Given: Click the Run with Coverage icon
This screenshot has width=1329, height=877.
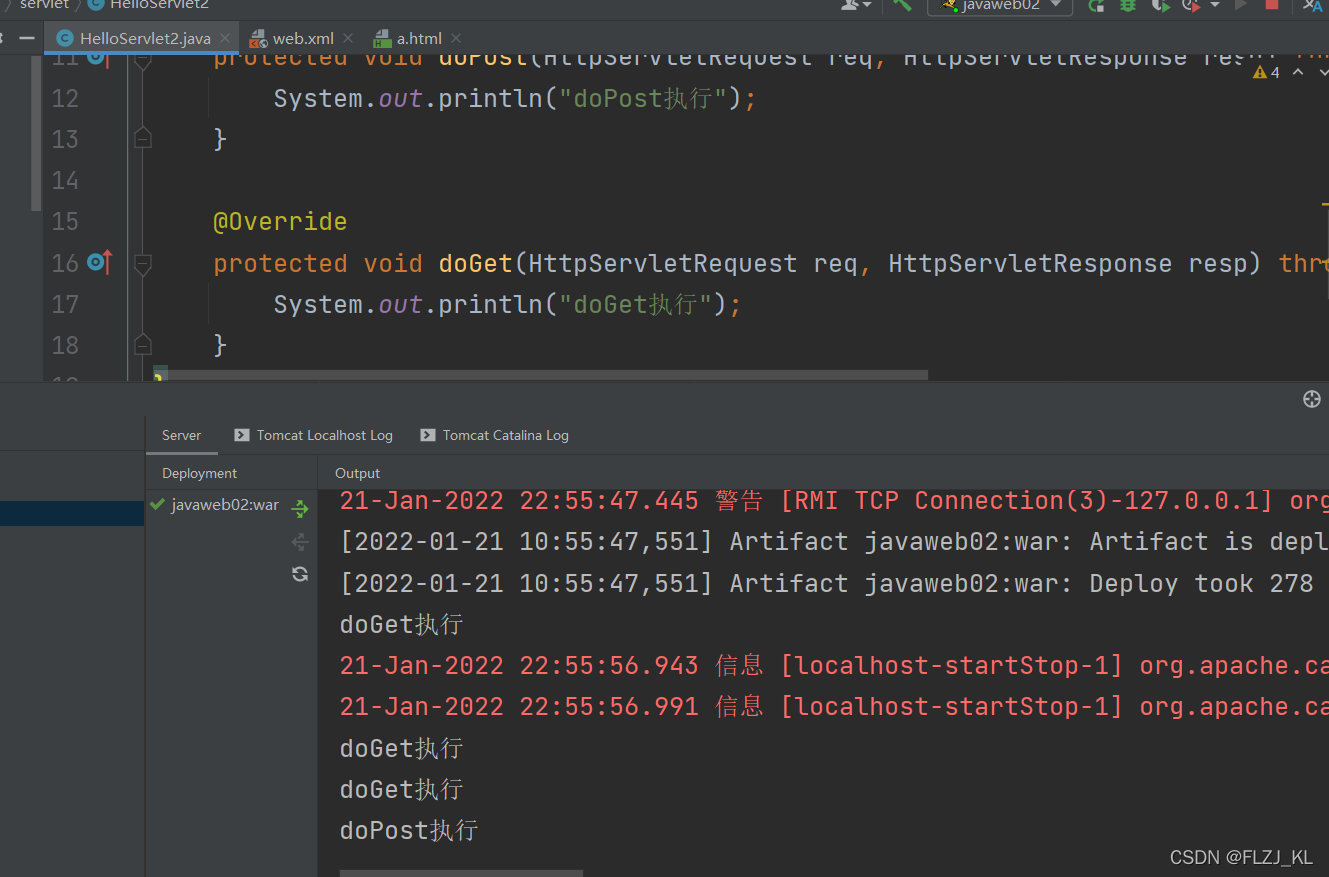Looking at the screenshot, I should pos(1160,5).
